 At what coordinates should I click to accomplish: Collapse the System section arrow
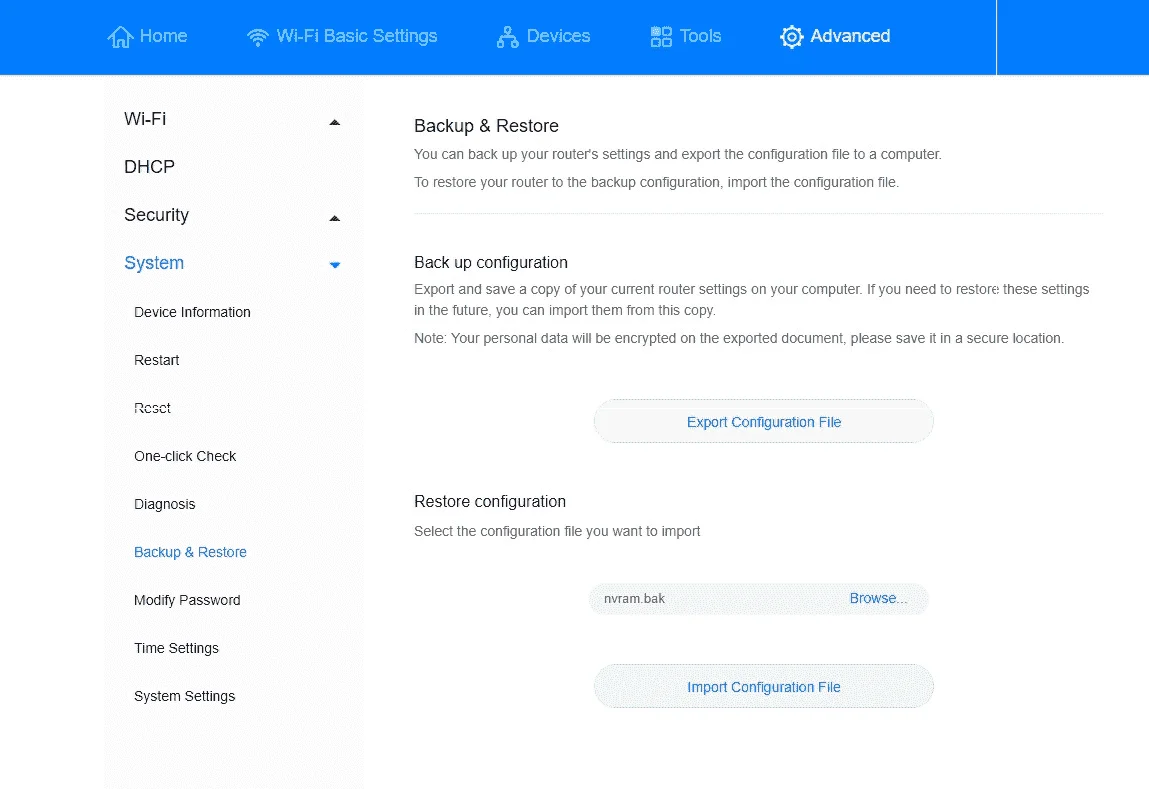335,265
